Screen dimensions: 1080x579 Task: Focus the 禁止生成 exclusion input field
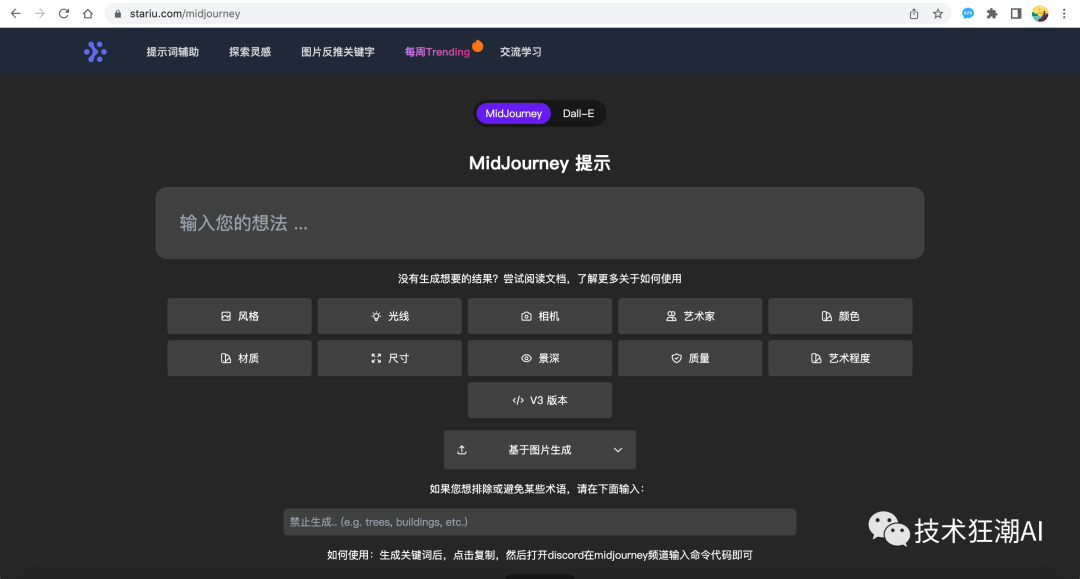[540, 522]
